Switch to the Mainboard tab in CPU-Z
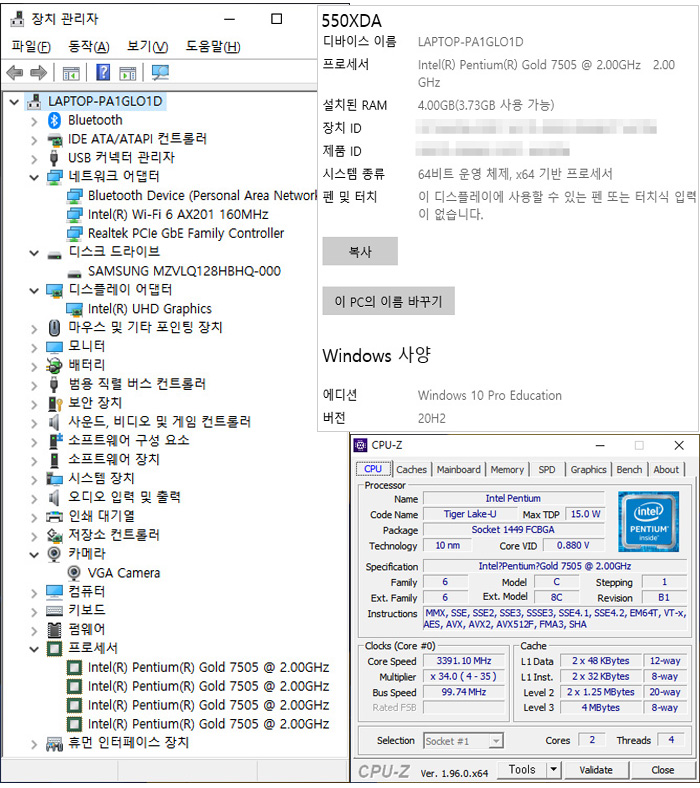The width and height of the screenshot is (700, 788). 458,469
